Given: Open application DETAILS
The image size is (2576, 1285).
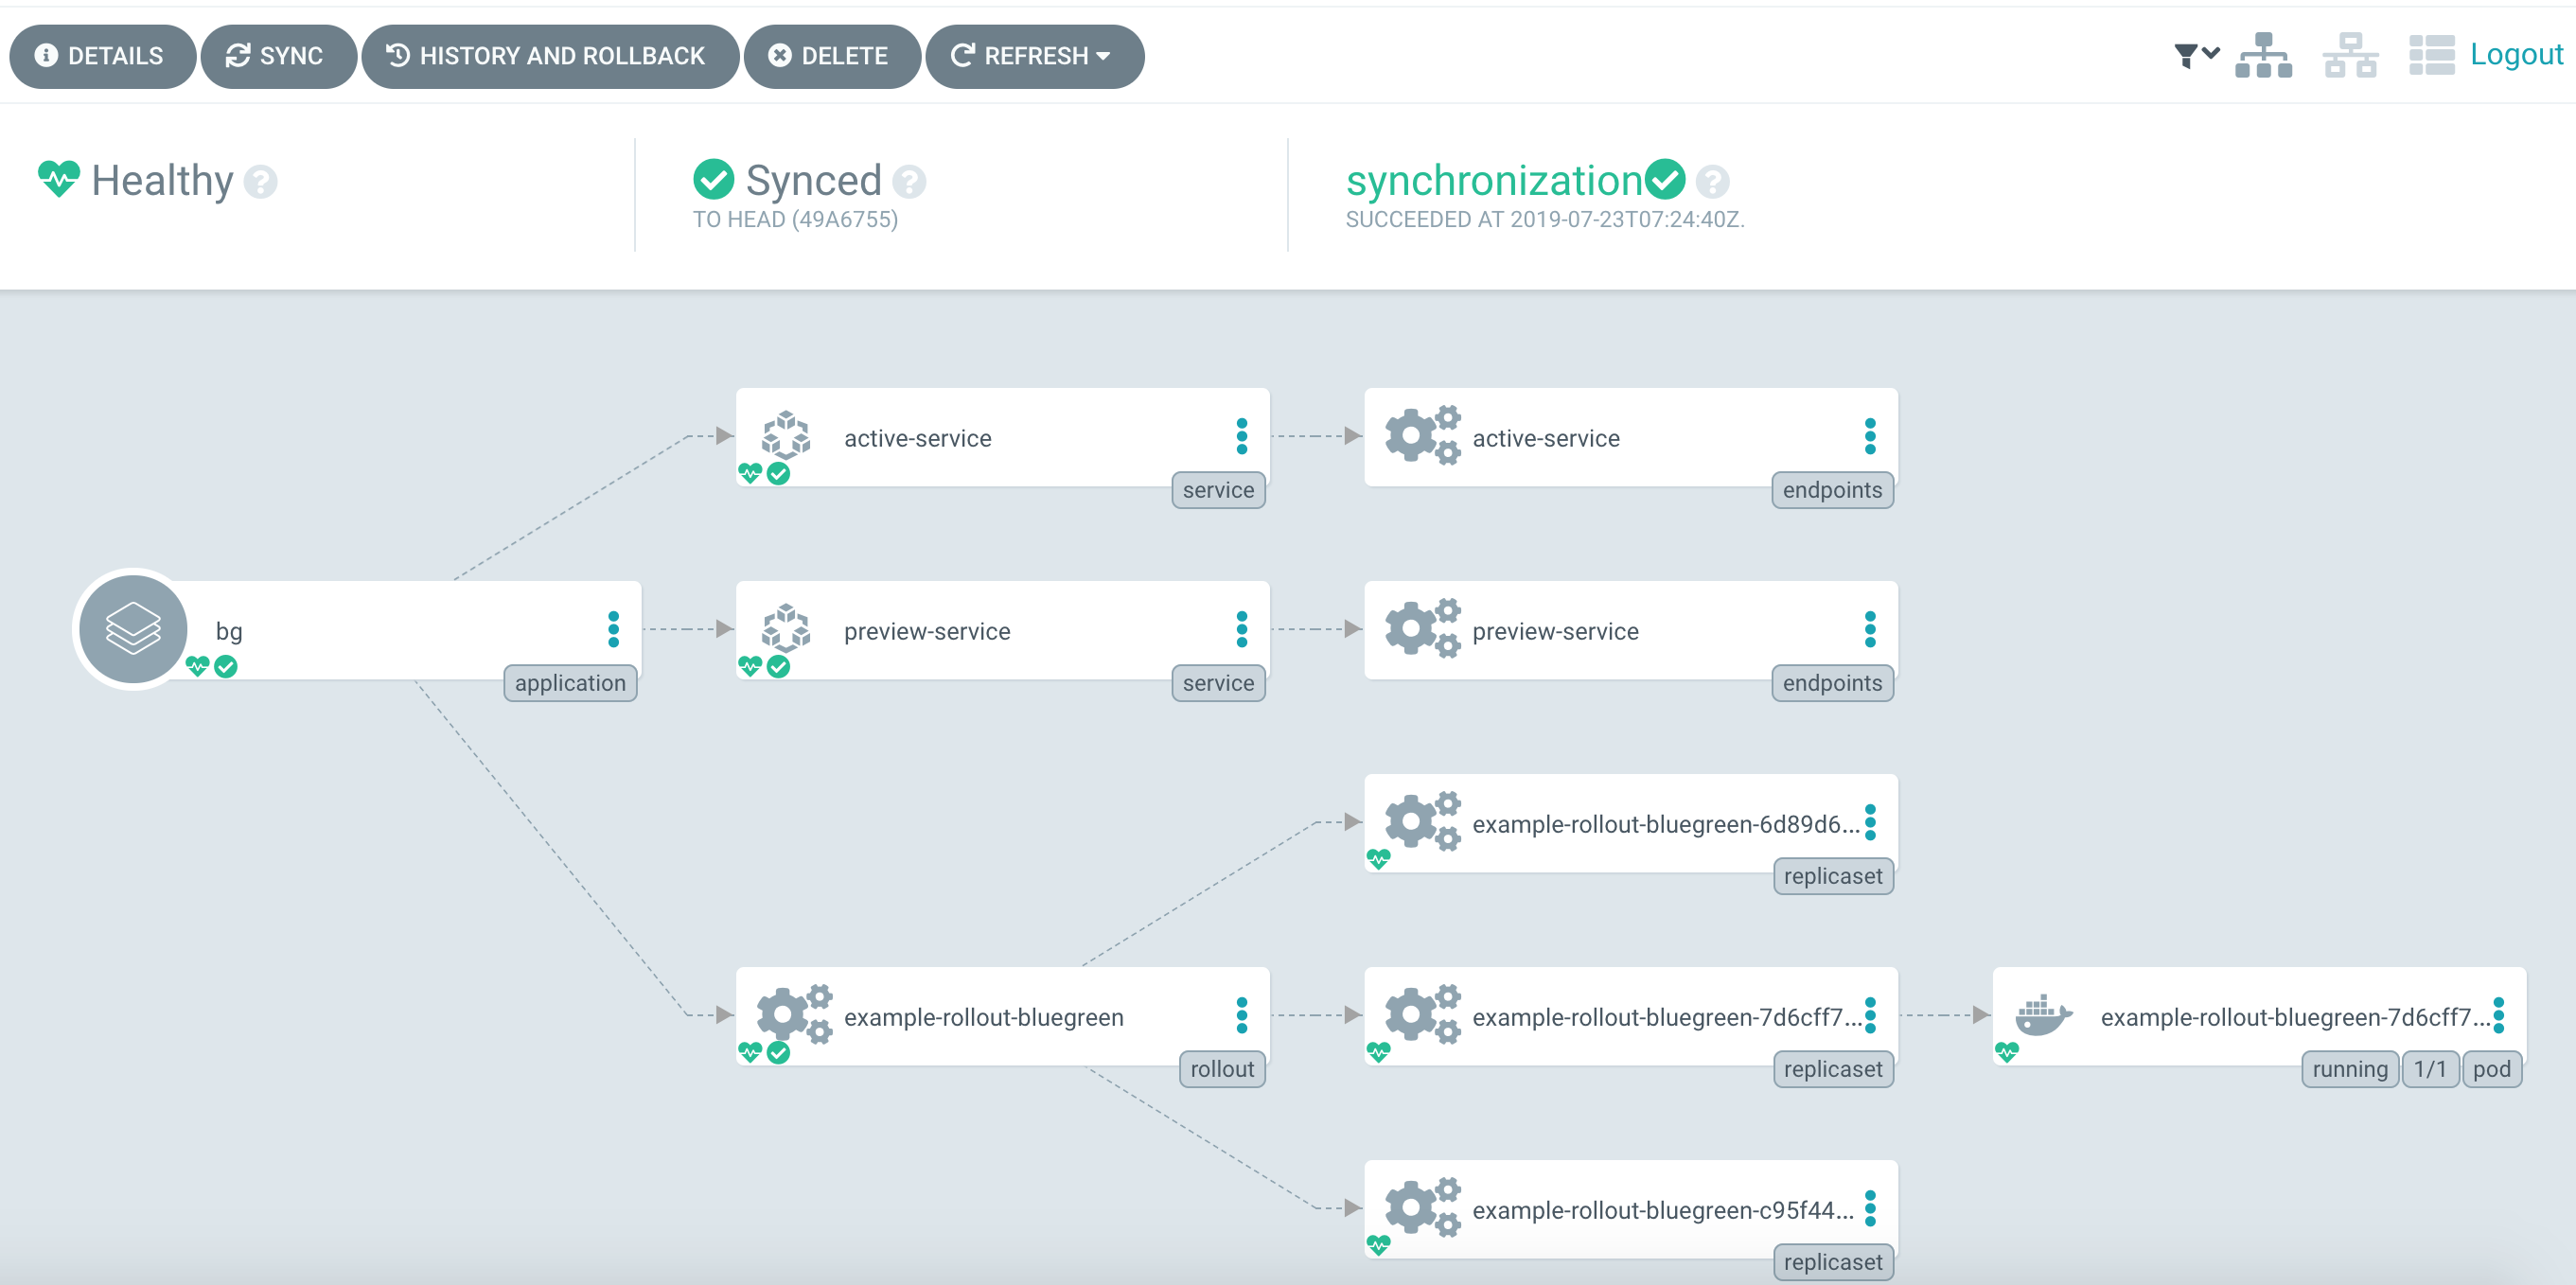Looking at the screenshot, I should coord(101,56).
